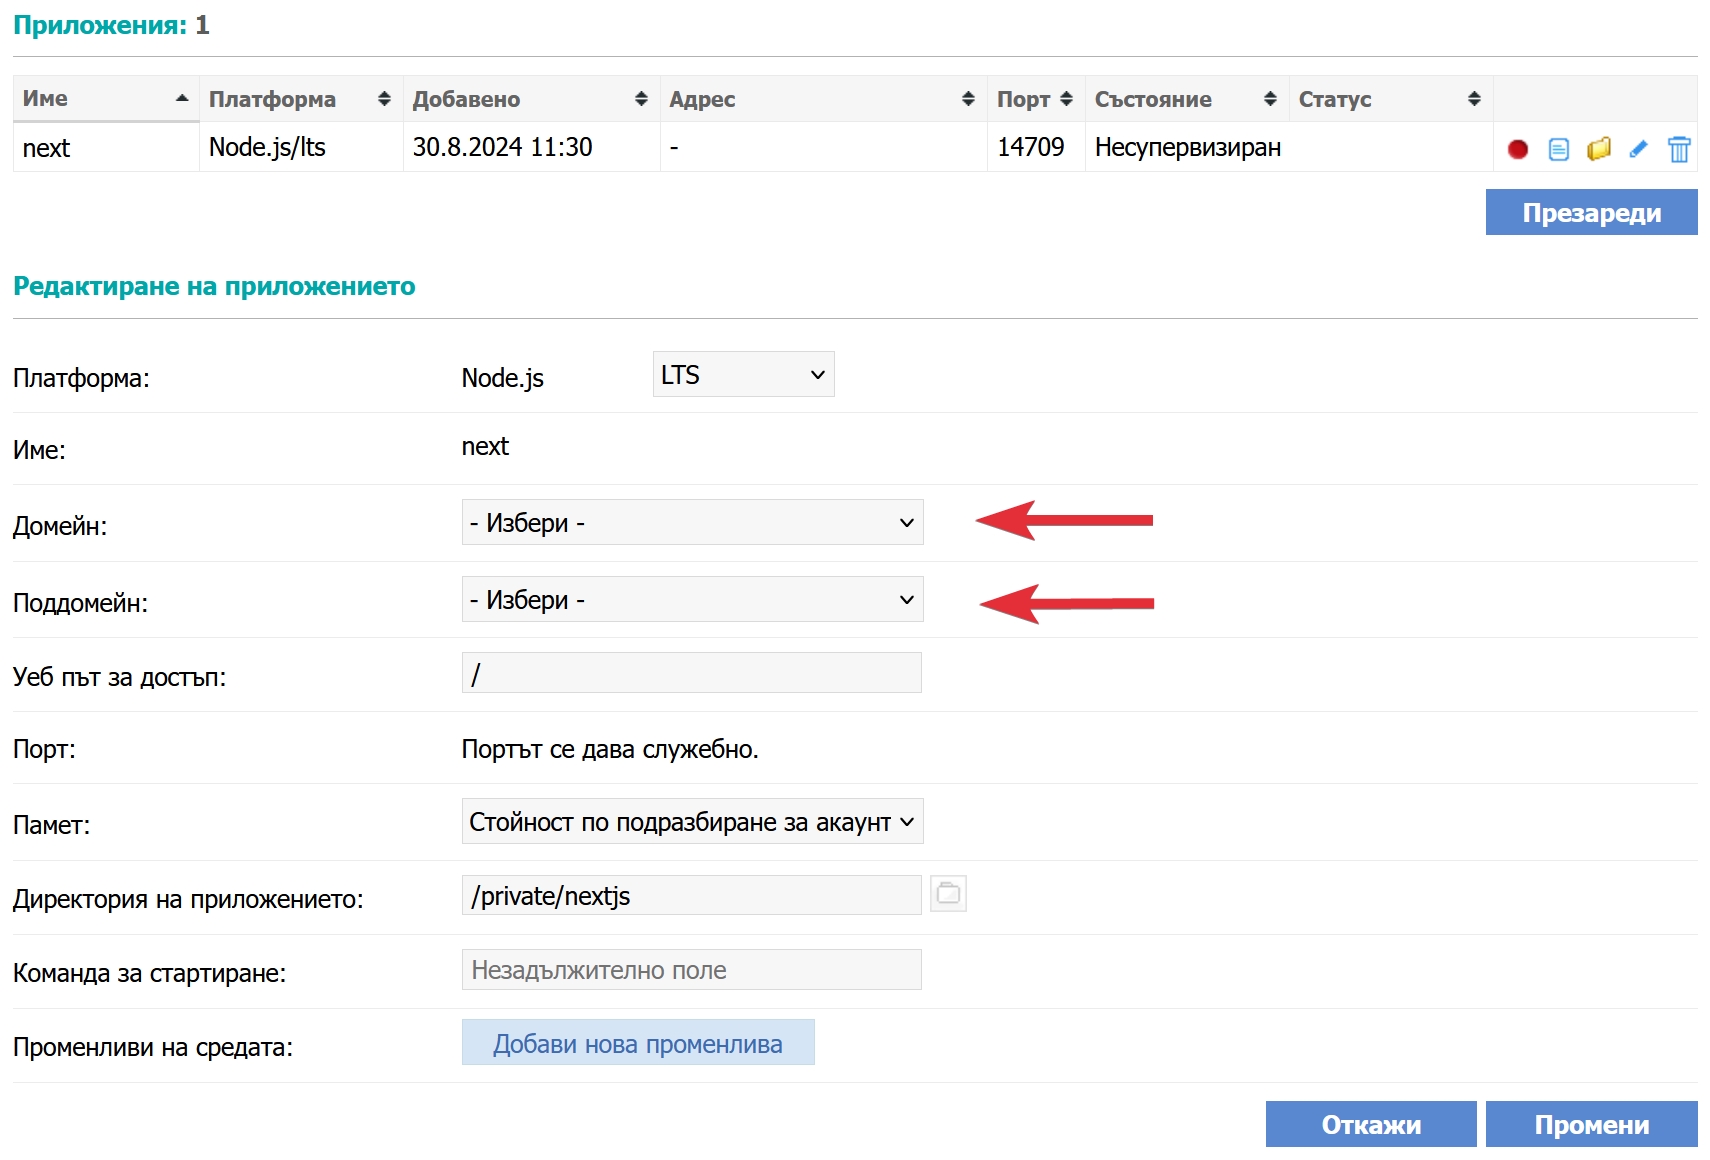Sort table by Порт column

tap(1036, 99)
